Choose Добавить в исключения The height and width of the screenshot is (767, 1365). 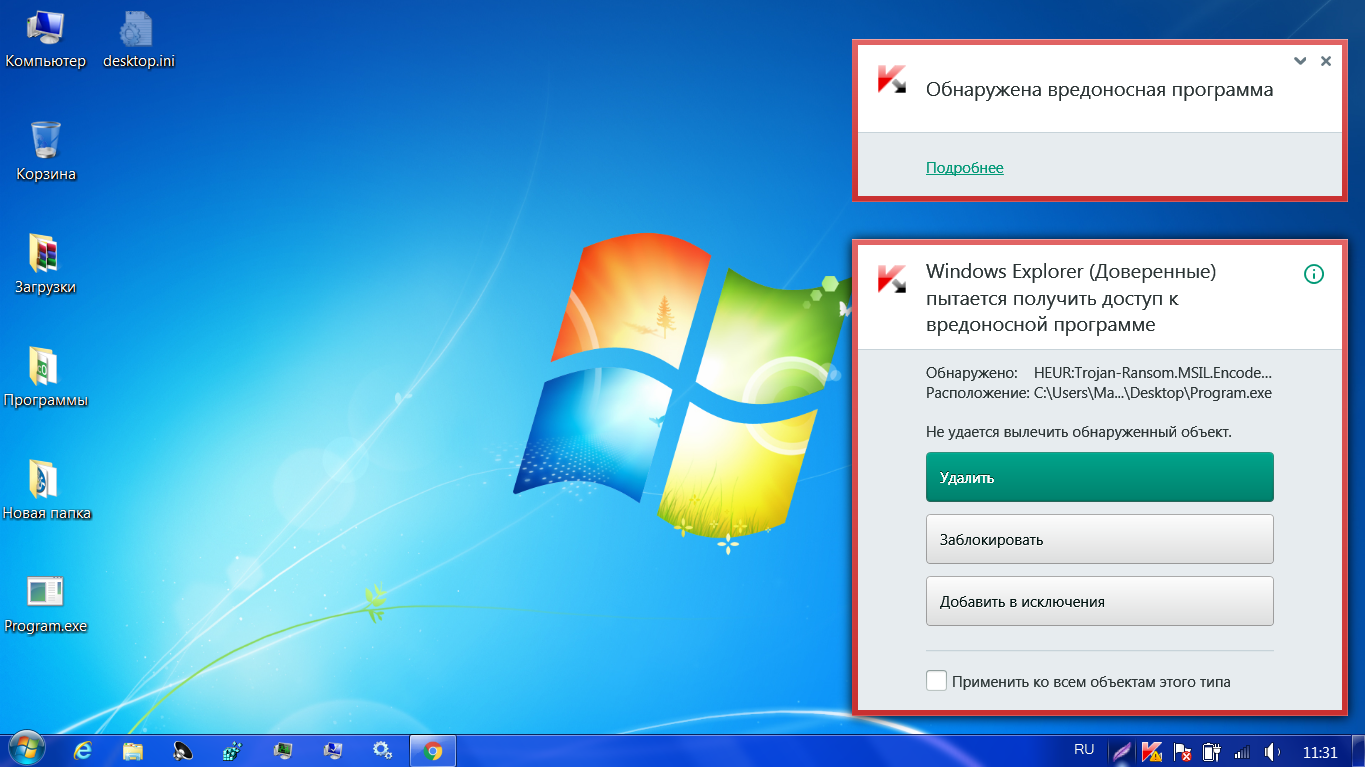(x=1099, y=601)
